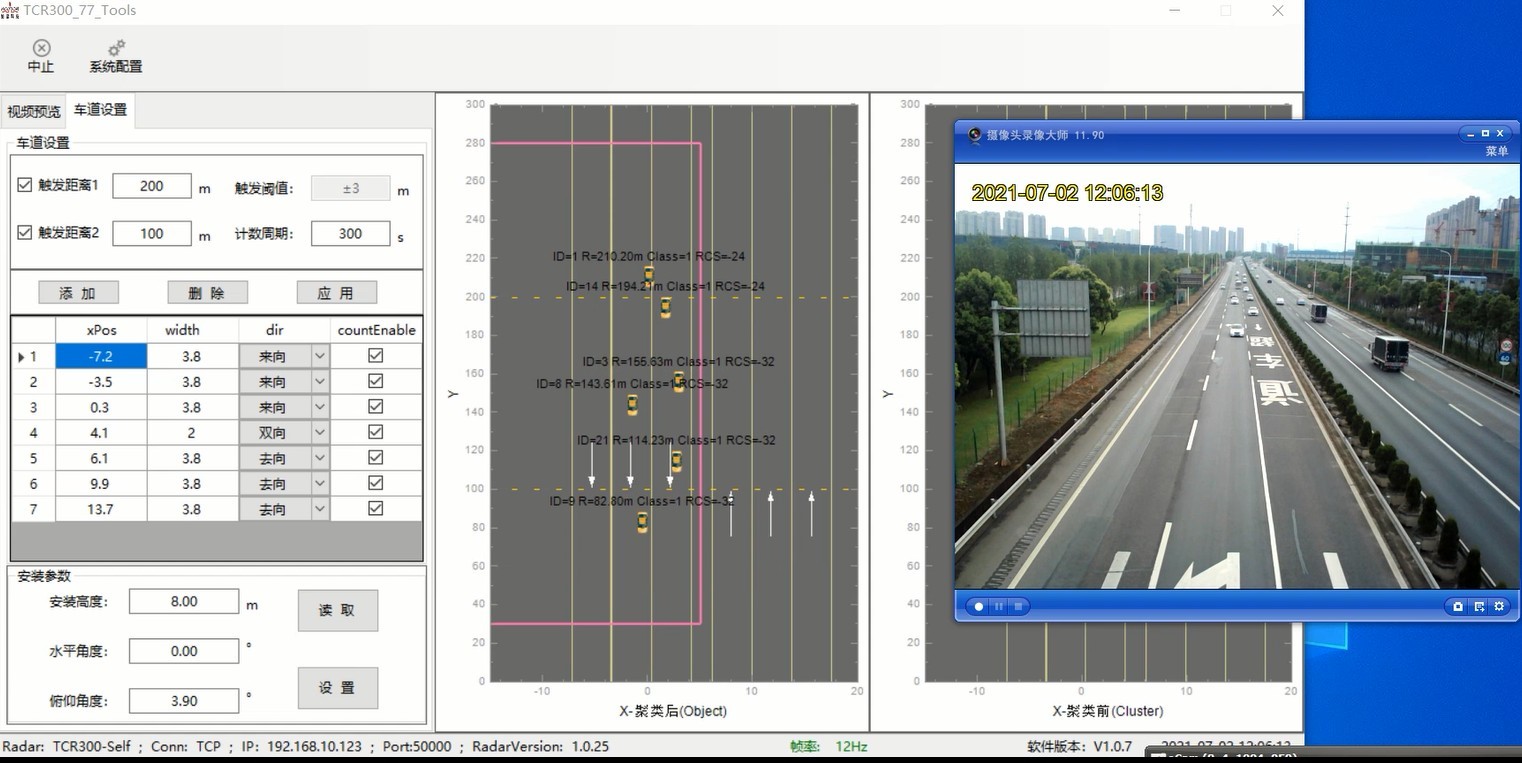Click the 读取 button in 安装参数
This screenshot has width=1522, height=763.
pyautogui.click(x=338, y=610)
